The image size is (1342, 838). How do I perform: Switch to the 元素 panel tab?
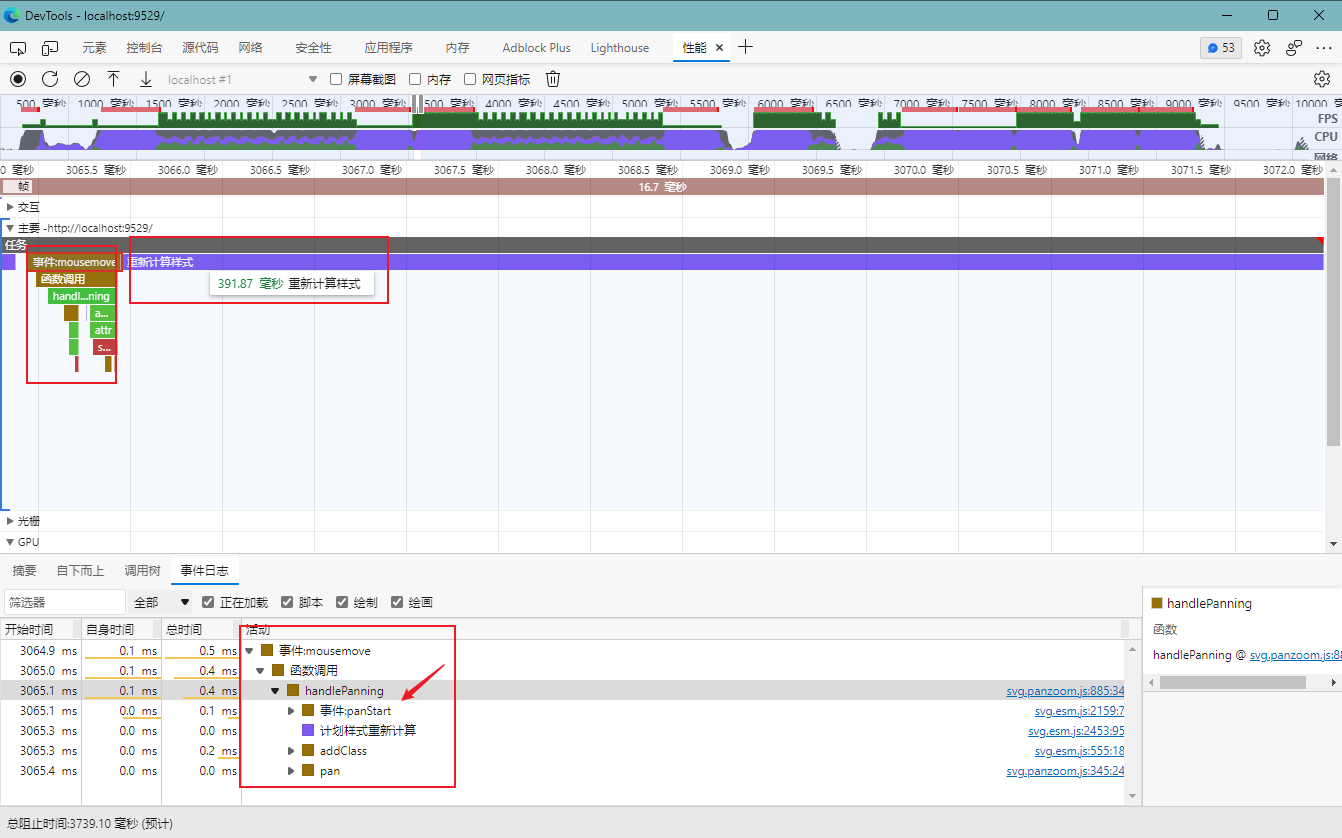(94, 48)
